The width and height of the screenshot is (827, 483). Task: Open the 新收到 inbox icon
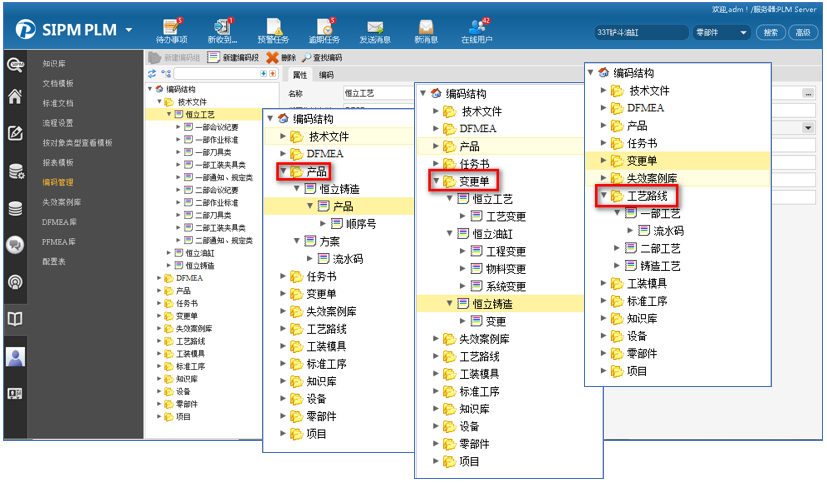click(x=222, y=30)
